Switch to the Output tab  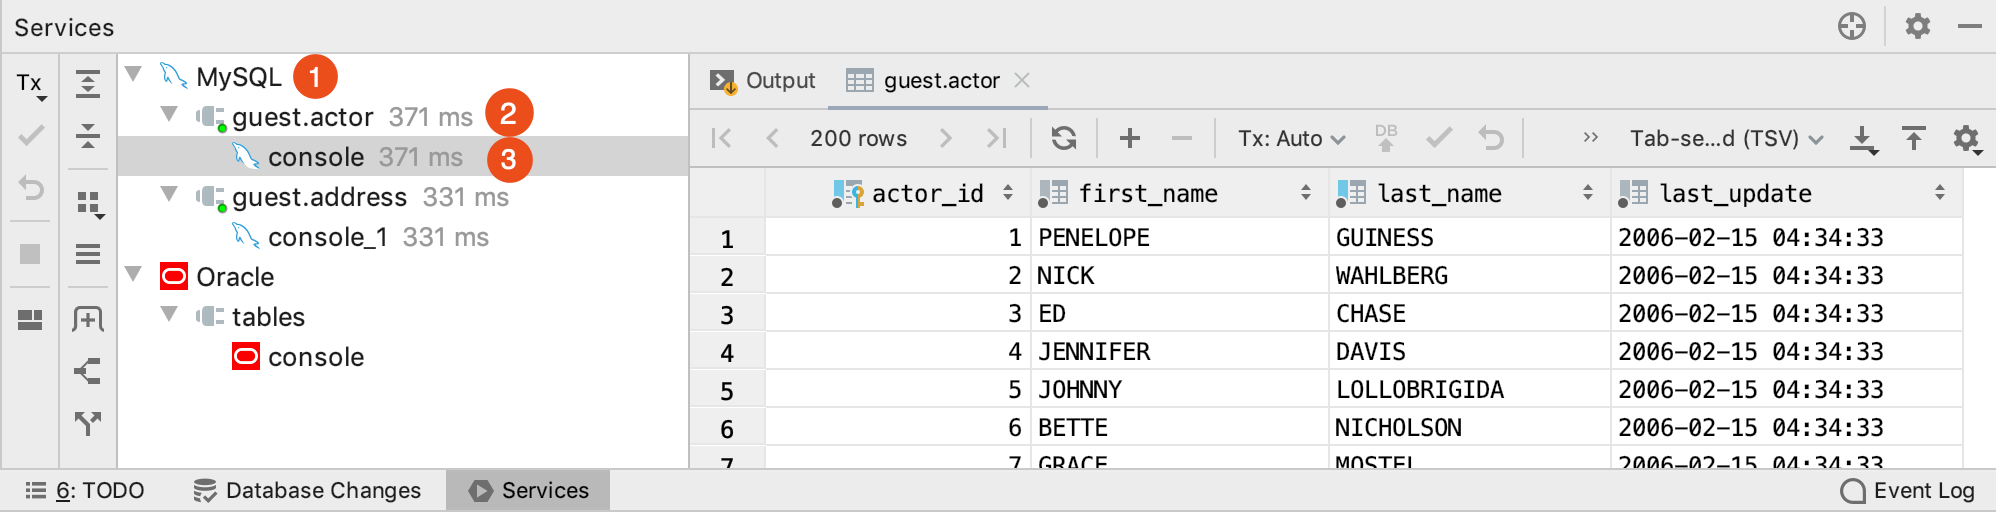click(763, 80)
